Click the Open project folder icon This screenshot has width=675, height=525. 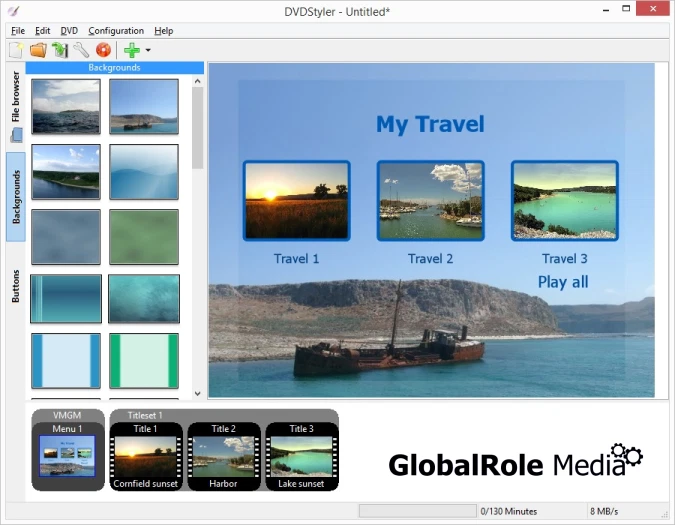[38, 49]
